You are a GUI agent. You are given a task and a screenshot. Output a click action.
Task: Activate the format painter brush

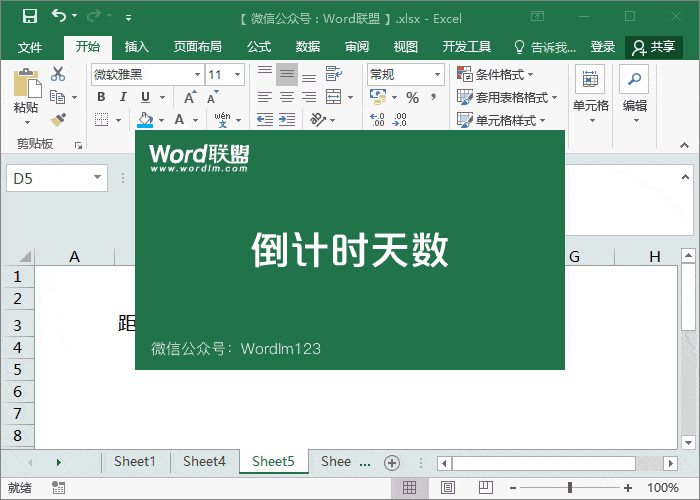[58, 119]
